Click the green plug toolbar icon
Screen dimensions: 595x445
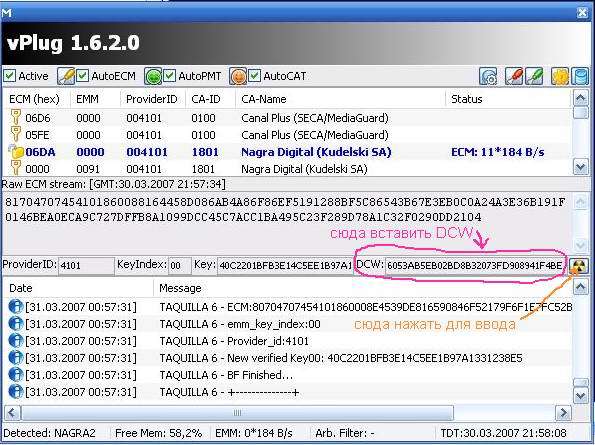click(534, 76)
